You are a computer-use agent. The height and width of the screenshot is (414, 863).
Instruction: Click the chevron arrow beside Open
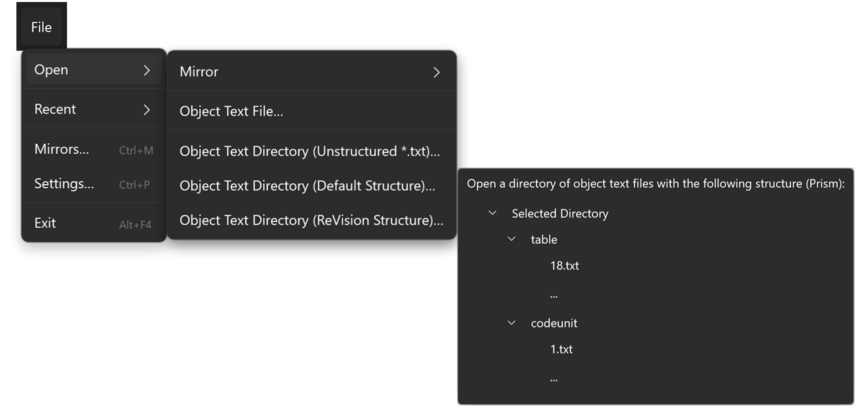146,70
